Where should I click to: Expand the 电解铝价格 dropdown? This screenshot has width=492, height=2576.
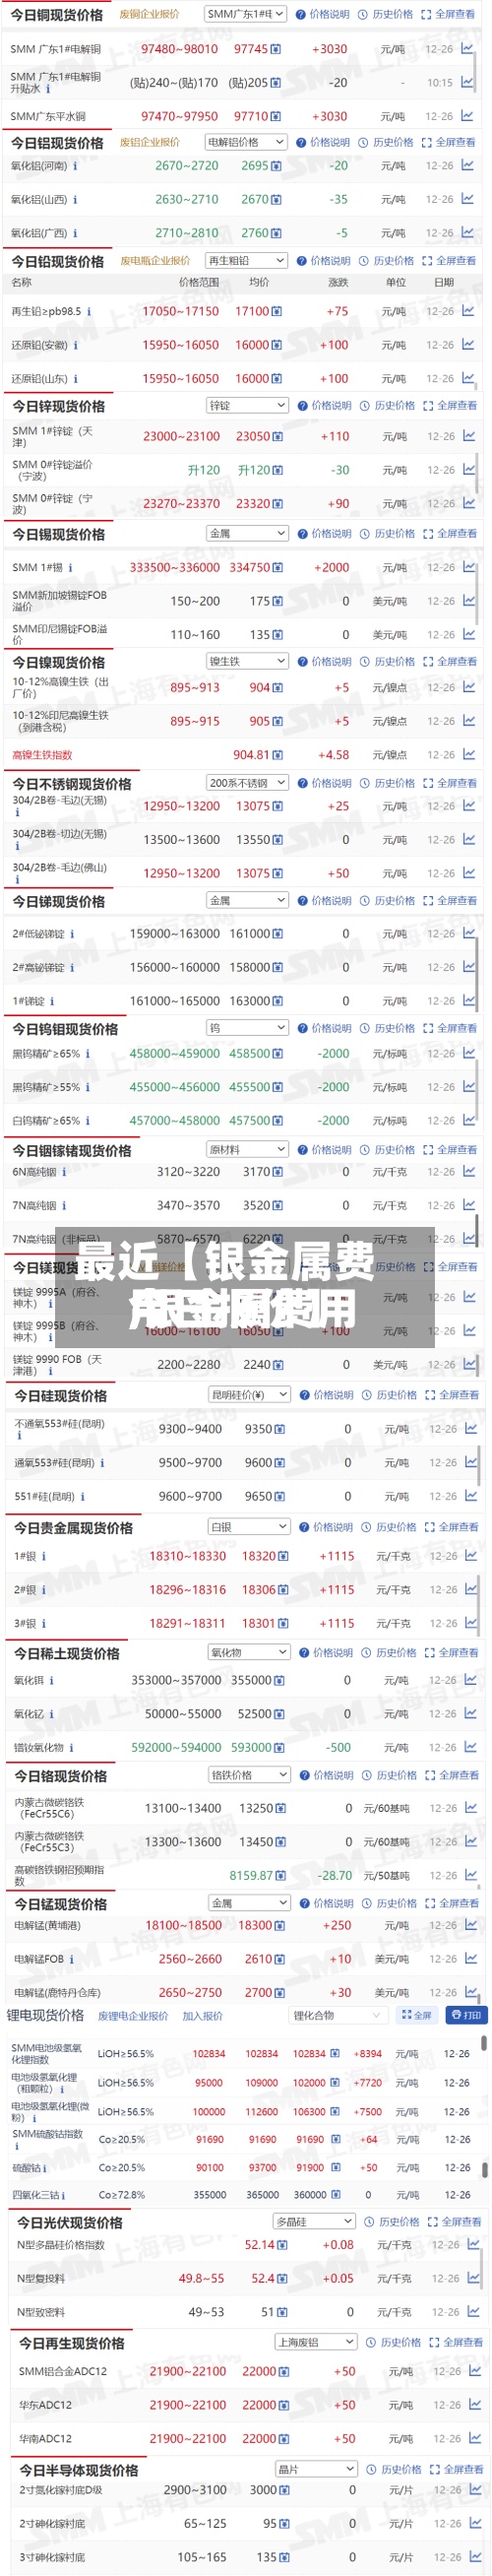coord(245,143)
